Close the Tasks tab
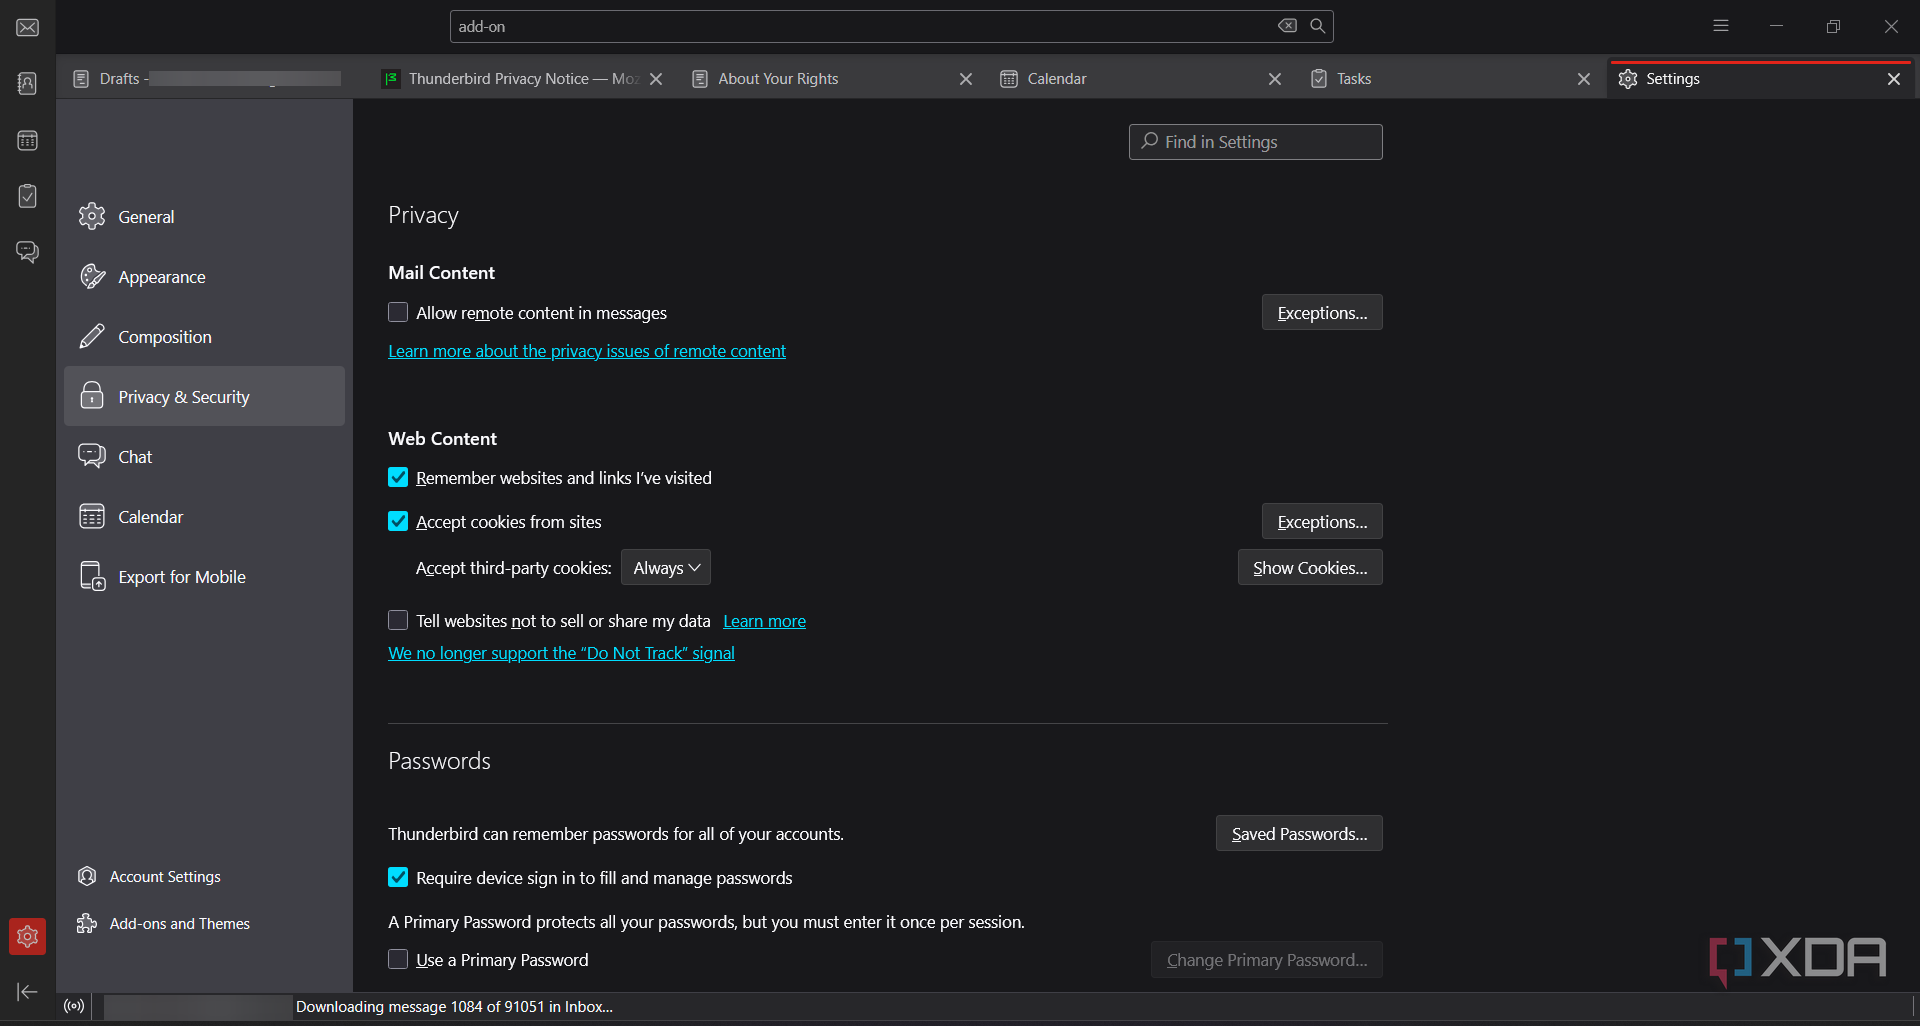 tap(1584, 79)
